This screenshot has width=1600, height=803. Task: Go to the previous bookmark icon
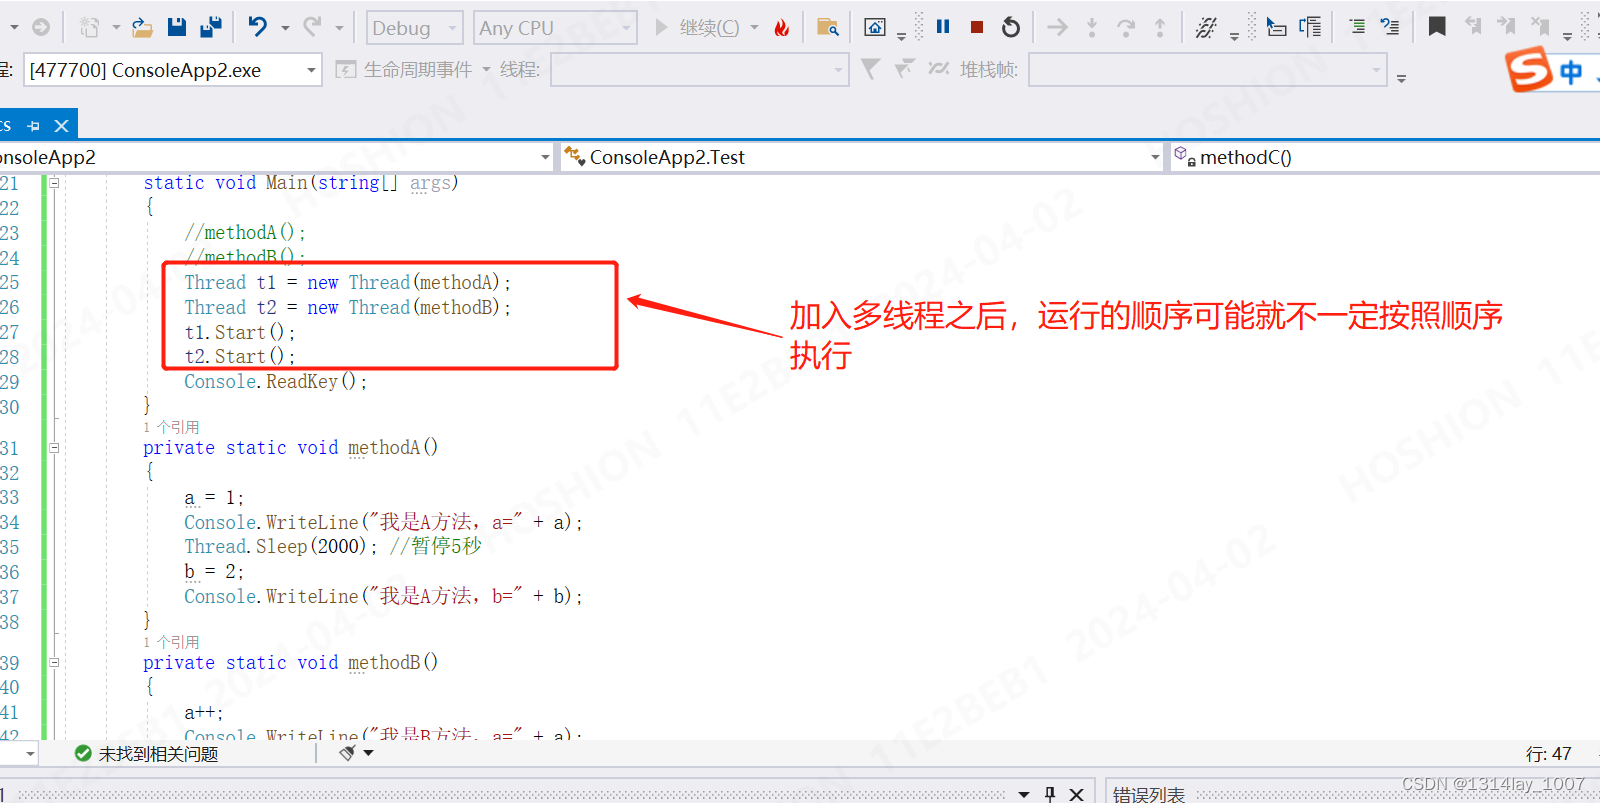click(1472, 27)
